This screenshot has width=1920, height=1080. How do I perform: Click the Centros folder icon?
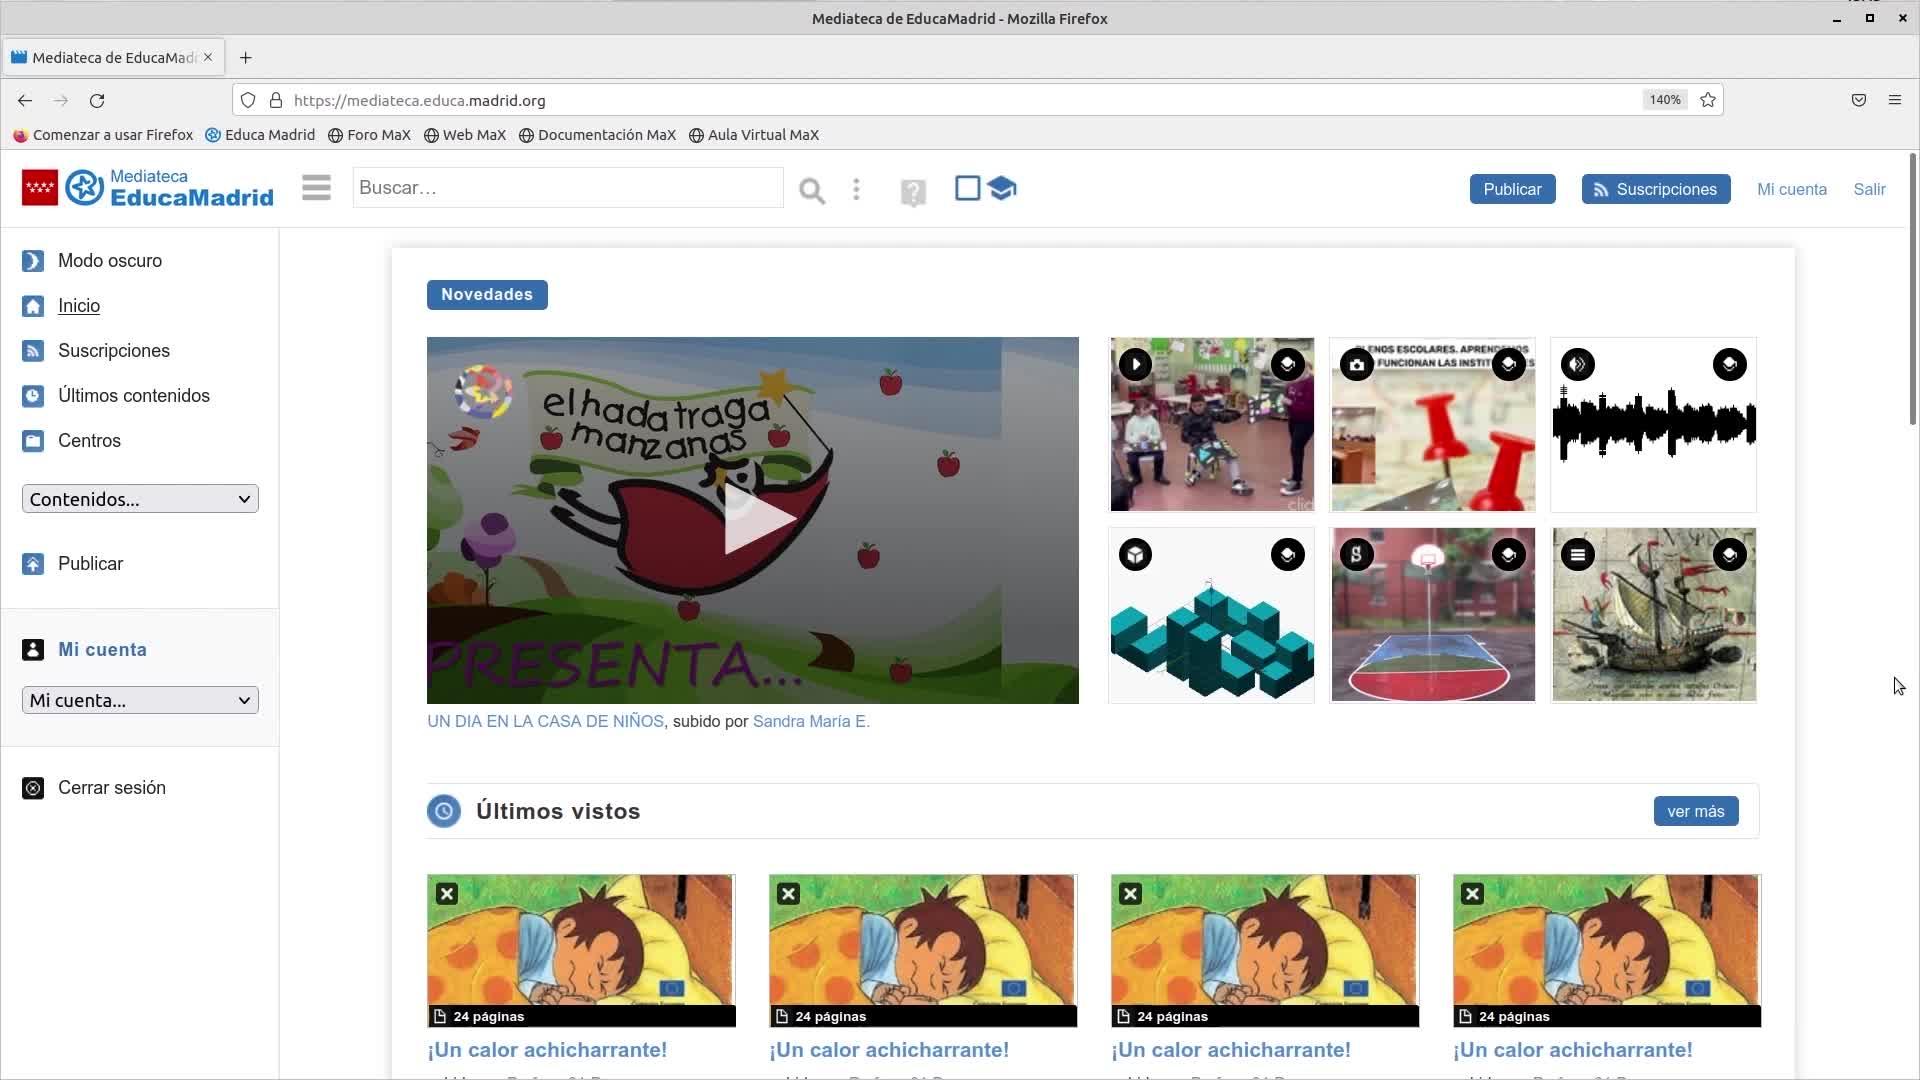point(33,441)
